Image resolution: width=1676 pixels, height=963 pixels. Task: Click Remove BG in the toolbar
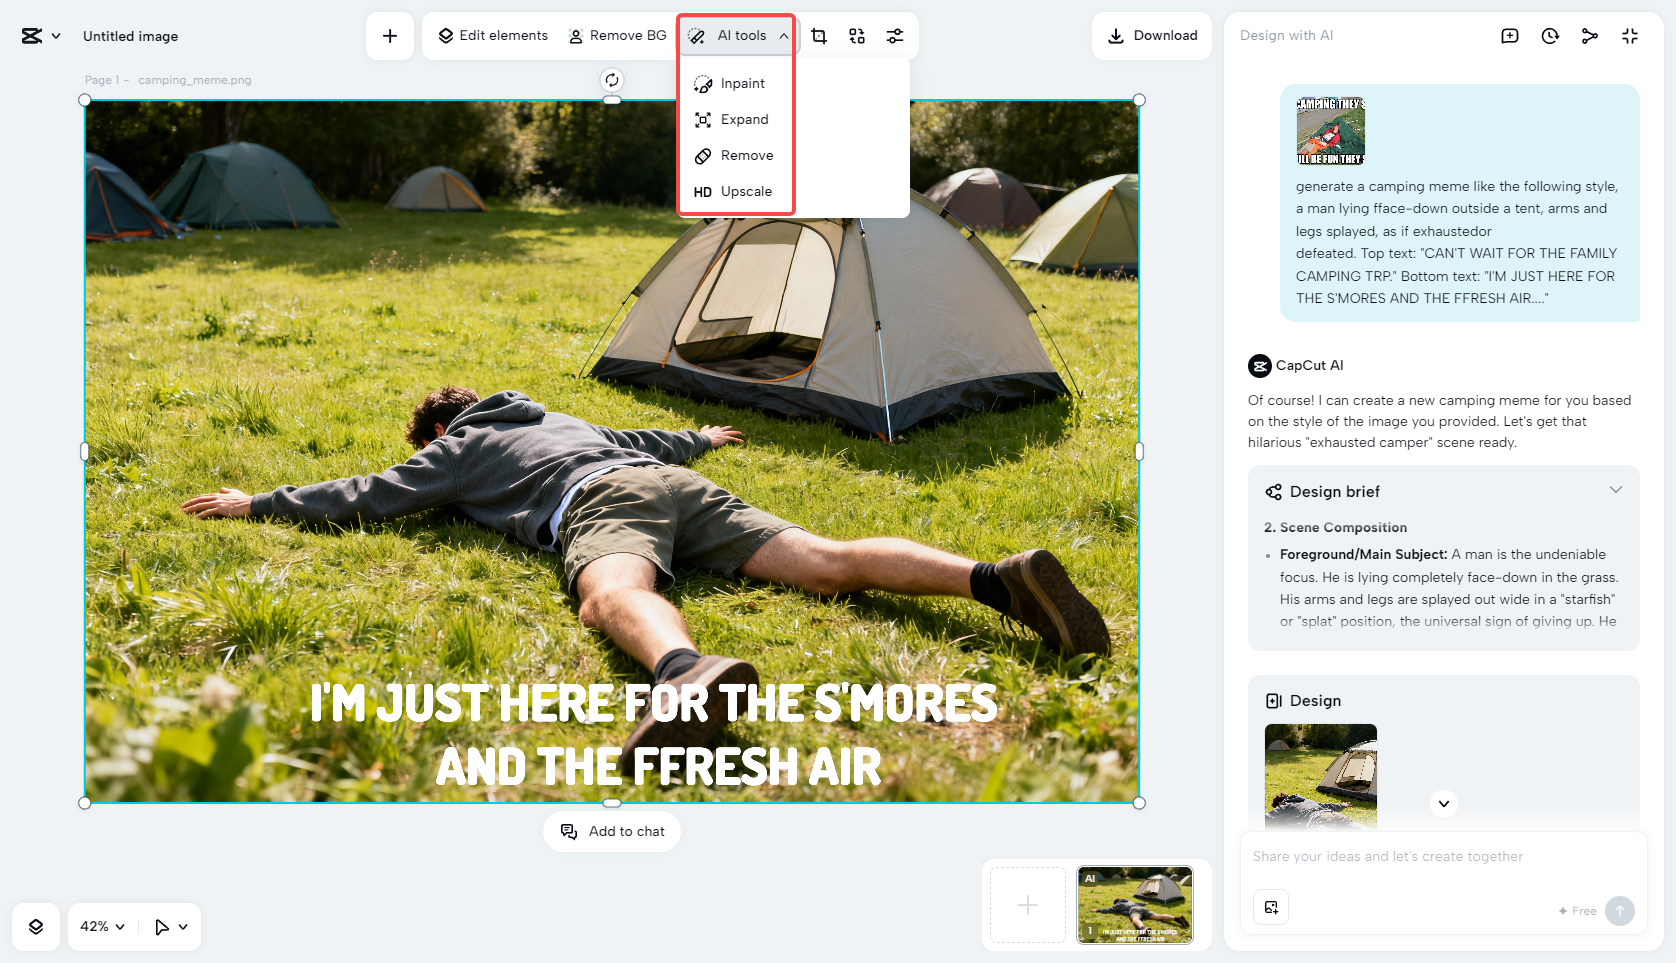point(616,35)
